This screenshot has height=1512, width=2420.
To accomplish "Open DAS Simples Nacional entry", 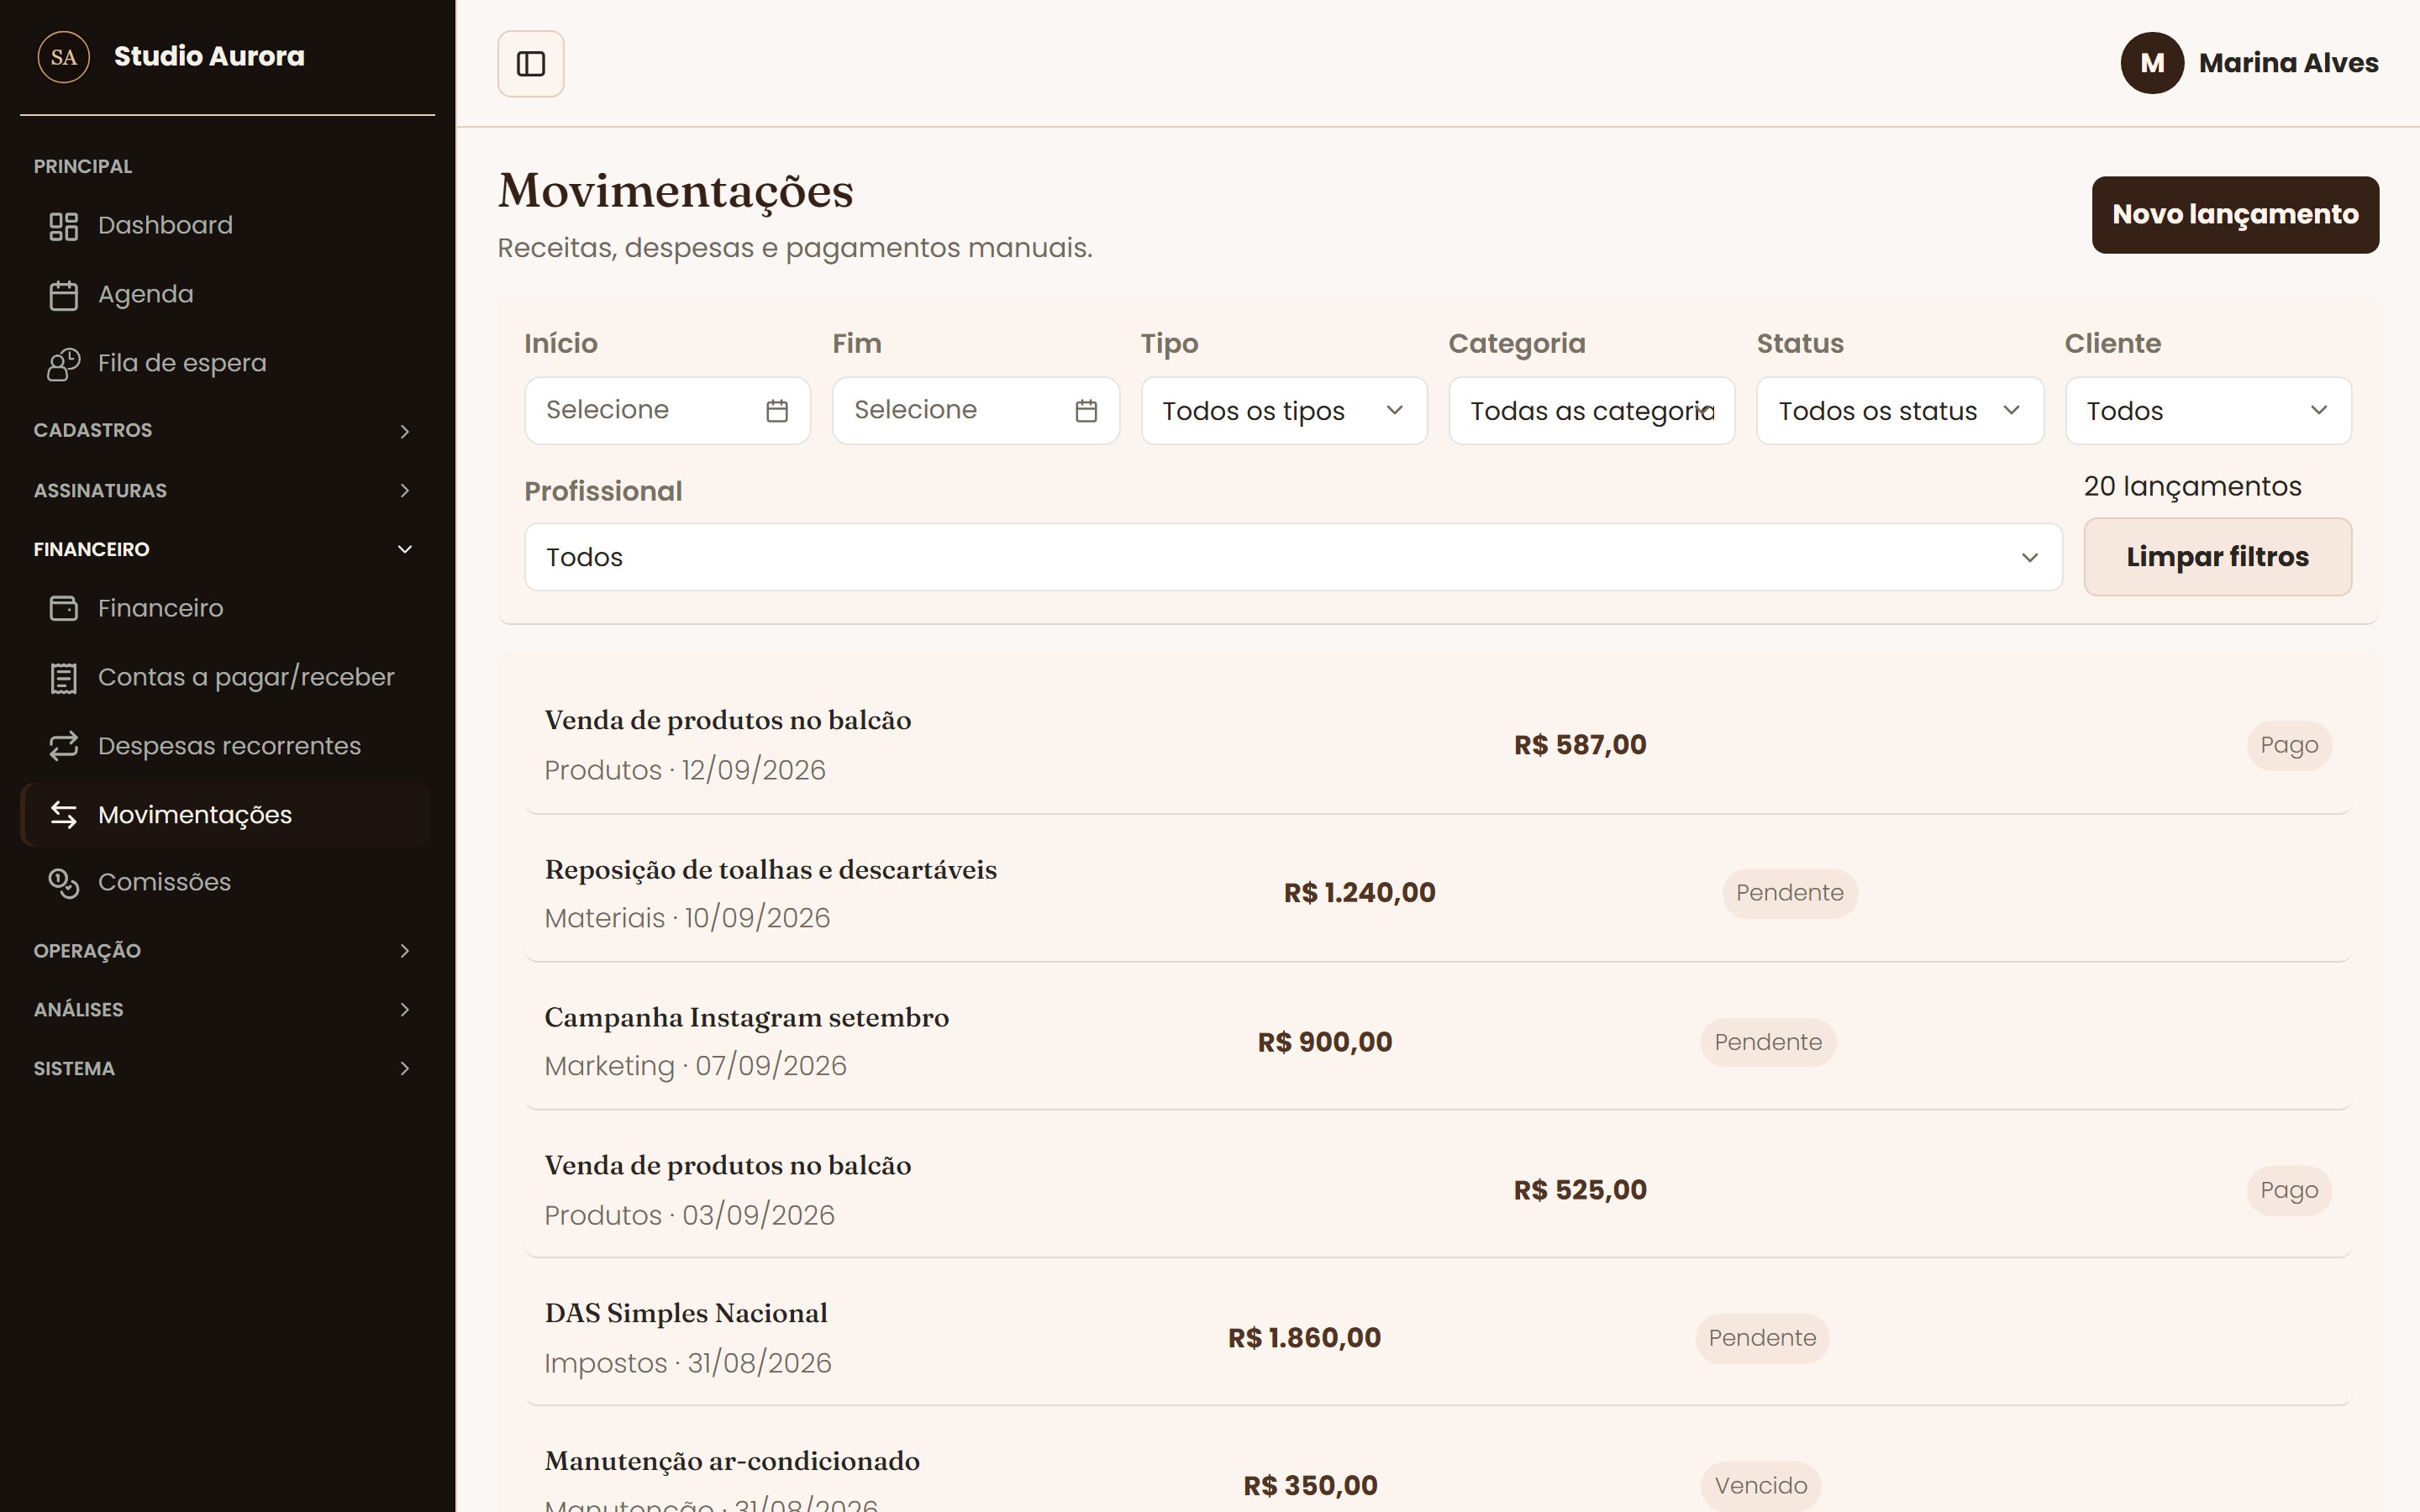I will 1438,1338.
